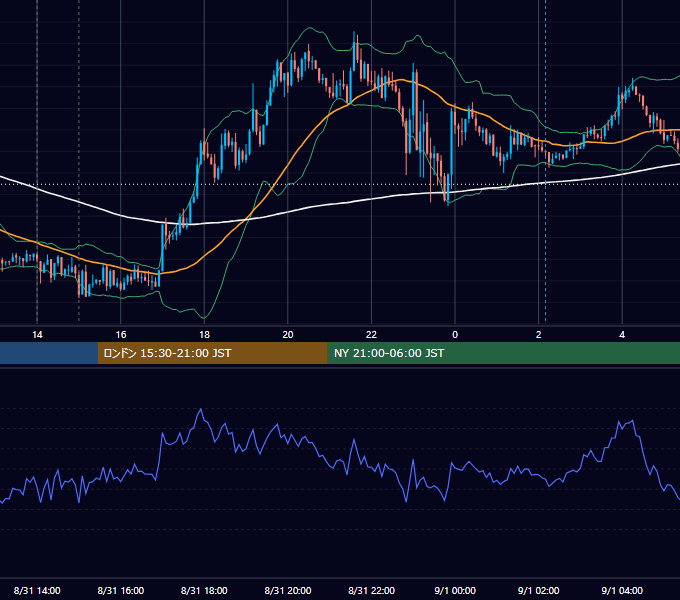Select the "16" hour label on price chart axis
The image size is (680, 600).
(x=121, y=335)
